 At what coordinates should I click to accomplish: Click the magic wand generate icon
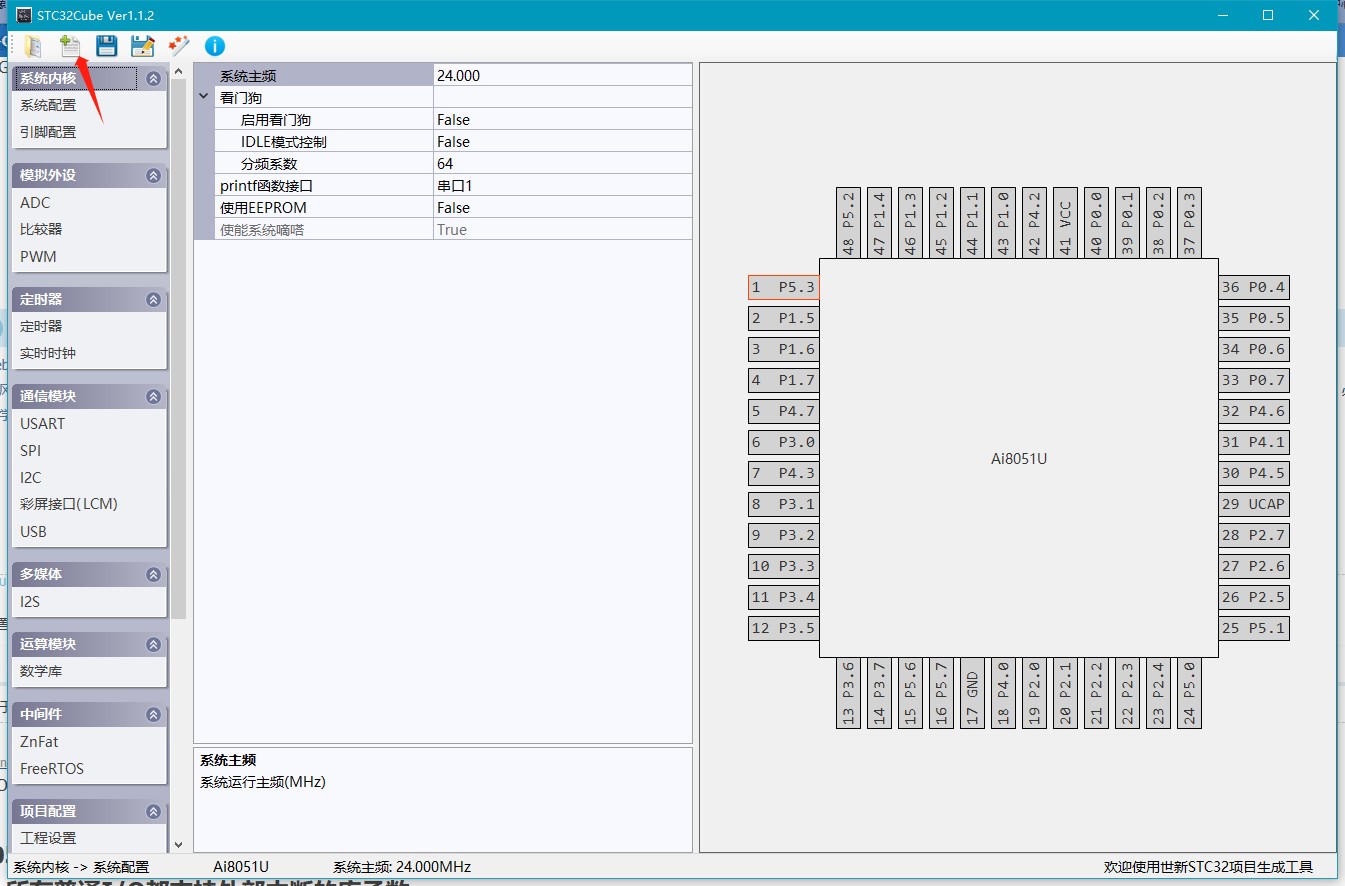point(178,46)
